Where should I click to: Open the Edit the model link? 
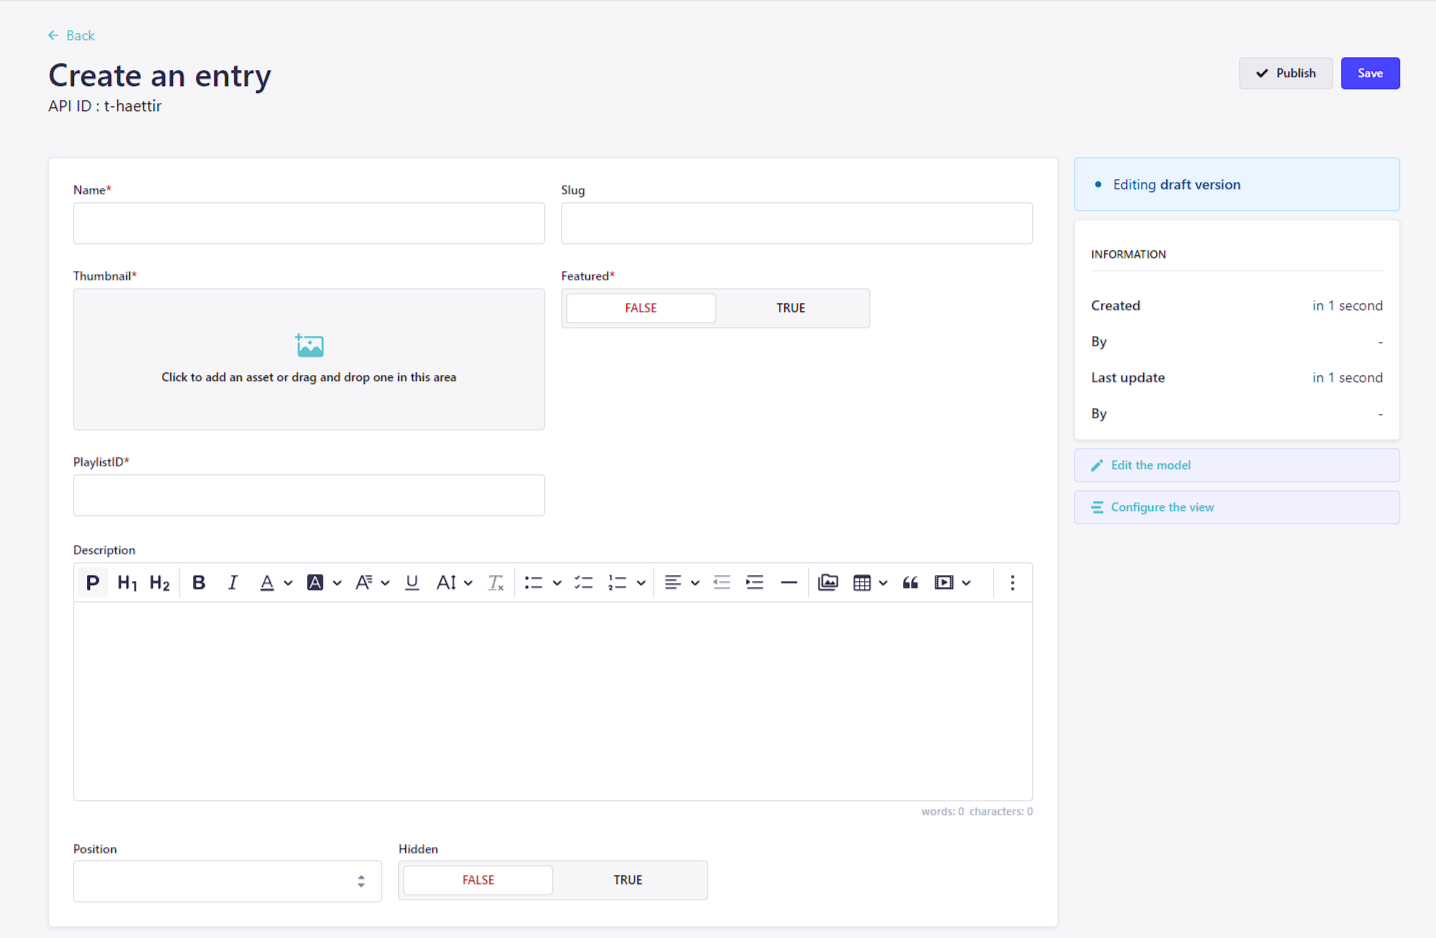click(1150, 465)
